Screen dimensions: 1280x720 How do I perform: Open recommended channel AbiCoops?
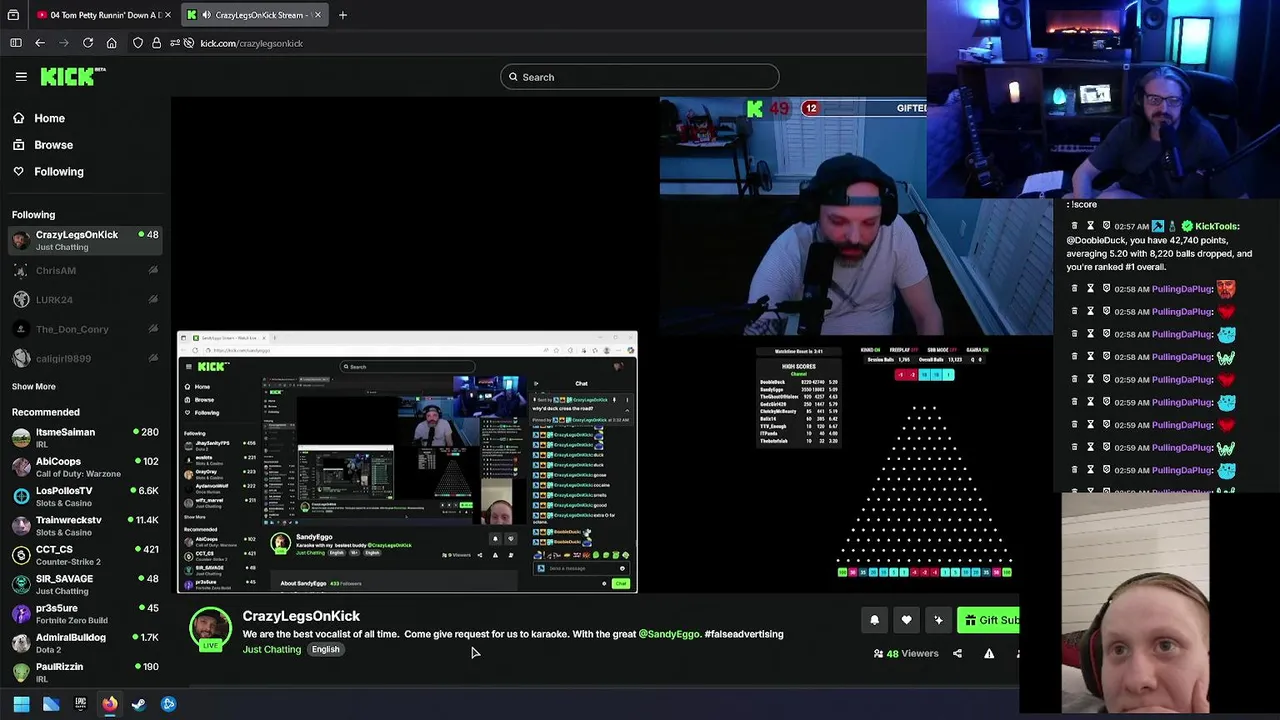(85, 466)
